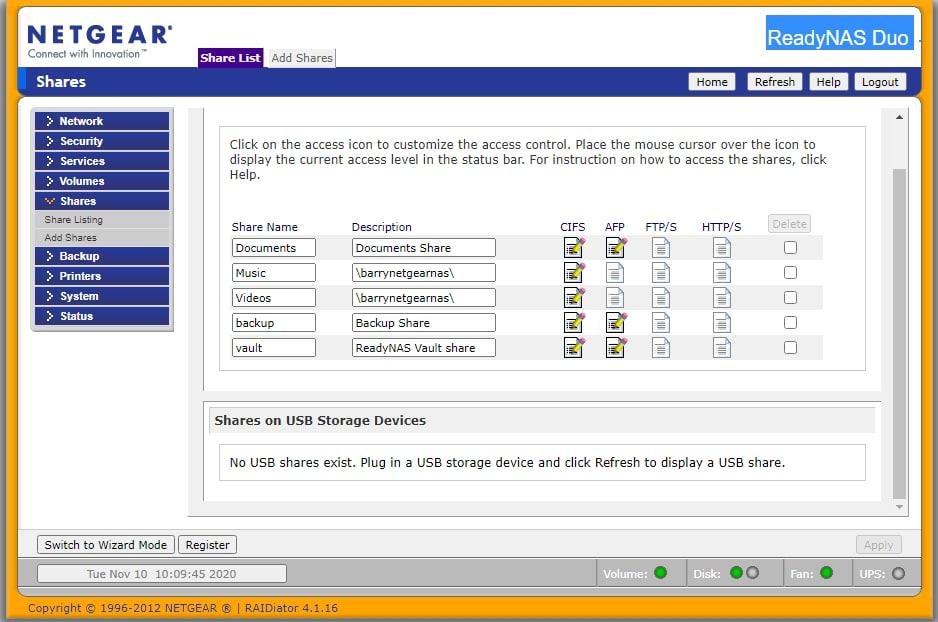Tick the delete checkbox for Music share
Screen dimensions: 938x622
pyautogui.click(x=790, y=273)
